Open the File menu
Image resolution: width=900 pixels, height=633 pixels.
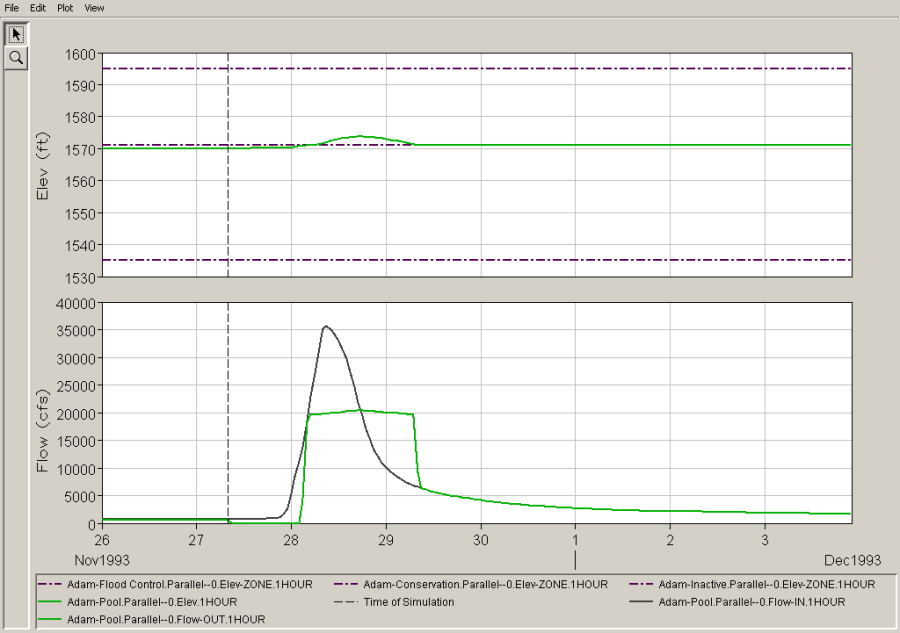pos(11,8)
